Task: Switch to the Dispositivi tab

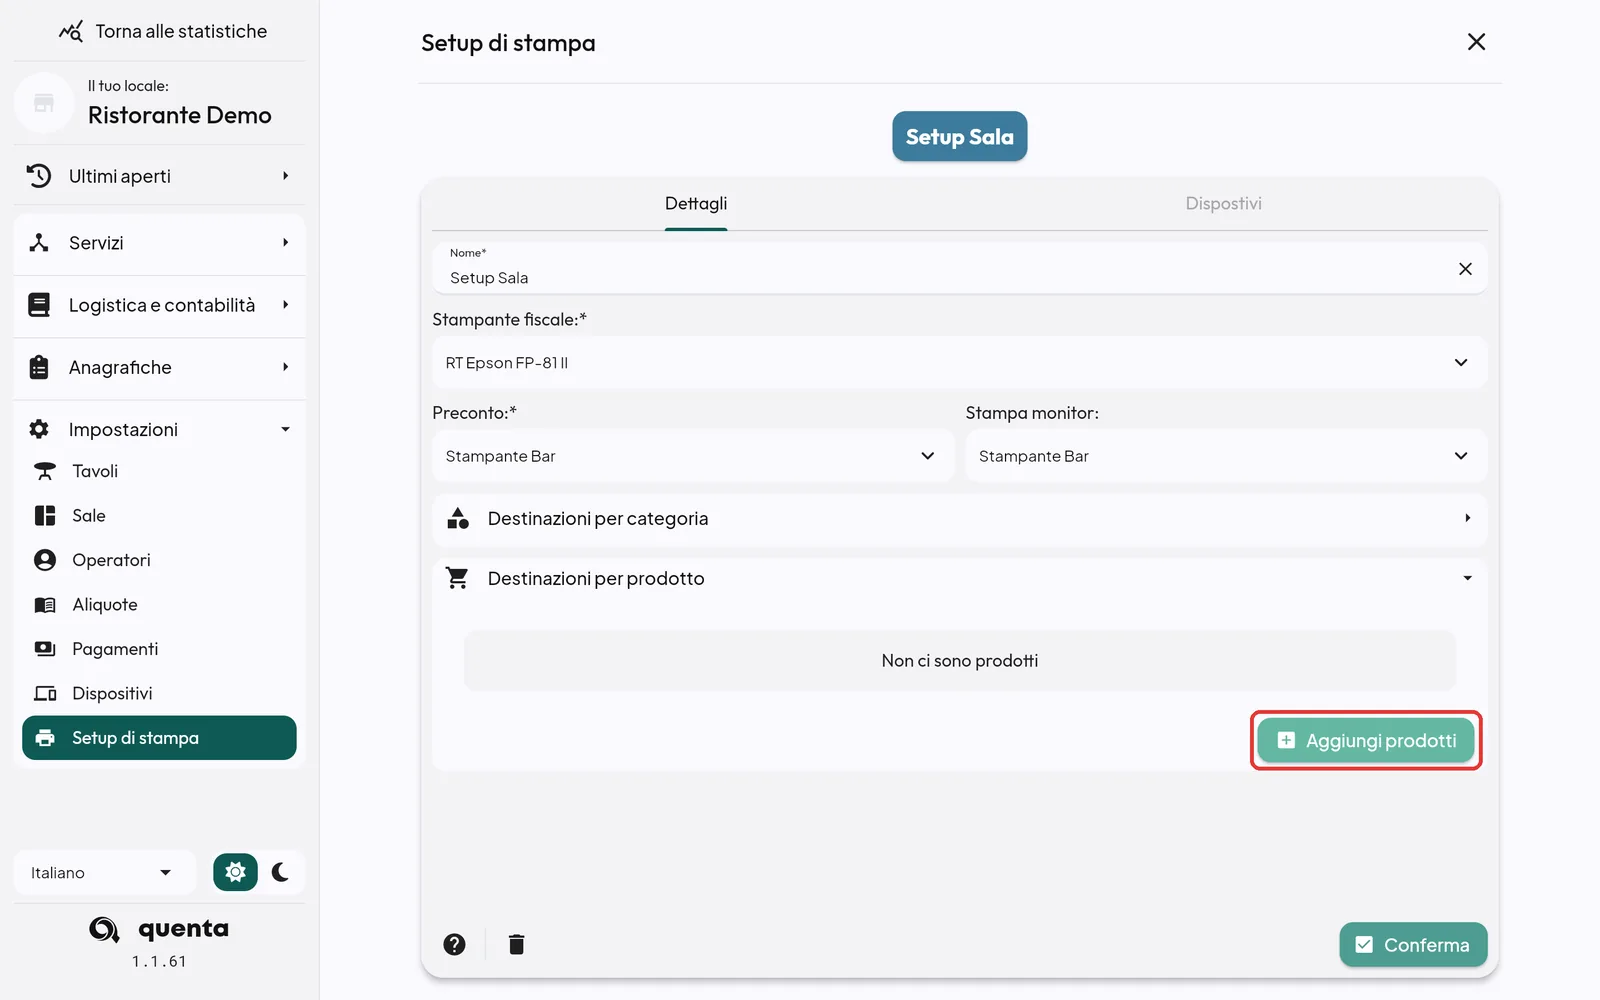Action: pos(1223,204)
